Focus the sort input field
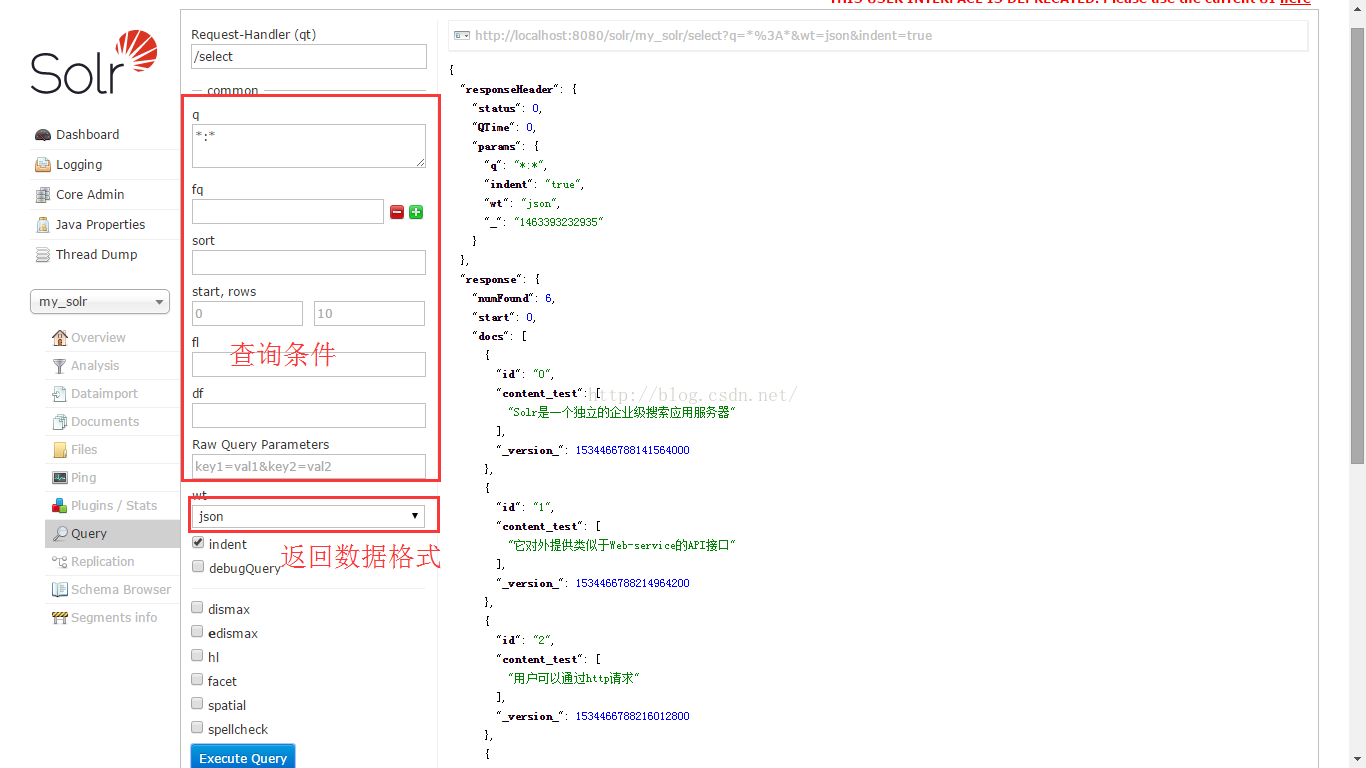1366x768 pixels. (309, 262)
